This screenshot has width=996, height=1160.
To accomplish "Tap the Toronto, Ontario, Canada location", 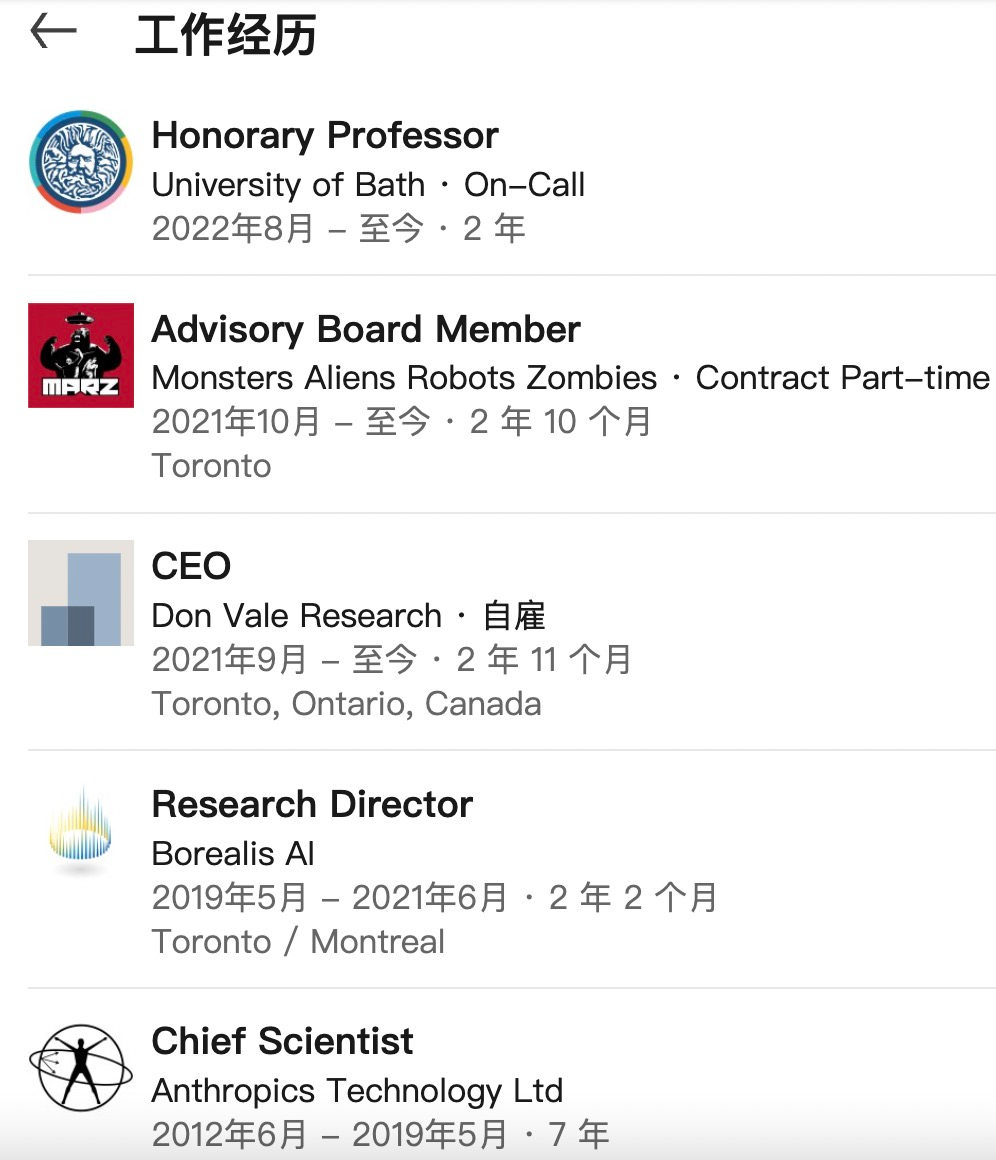I will 346,704.
